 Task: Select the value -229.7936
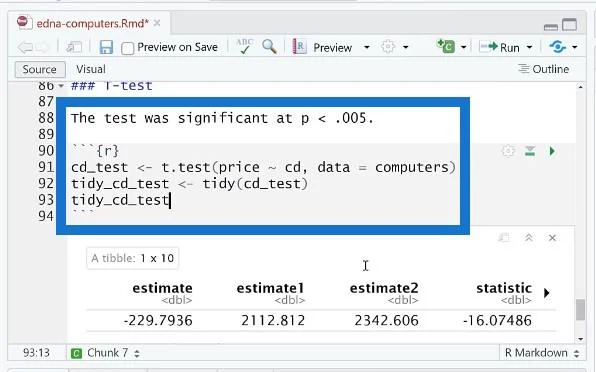[x=158, y=321]
